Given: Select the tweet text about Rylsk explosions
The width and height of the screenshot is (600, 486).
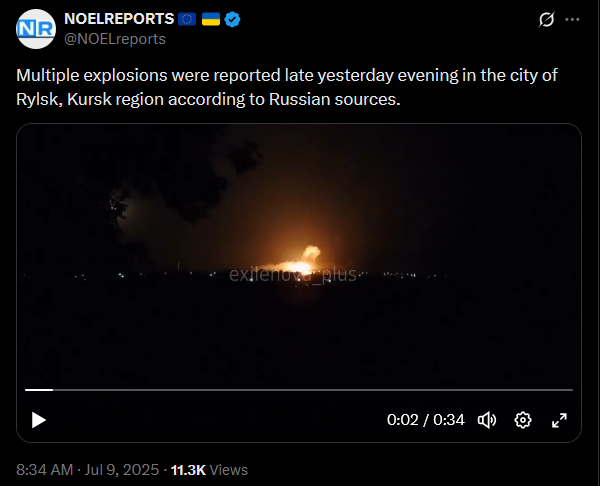Looking at the screenshot, I should pos(287,87).
